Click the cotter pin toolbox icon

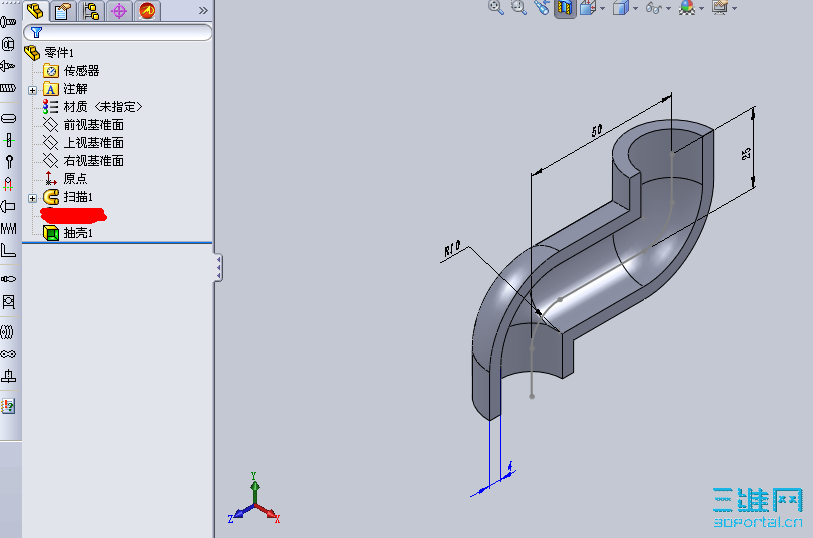[x=9, y=162]
